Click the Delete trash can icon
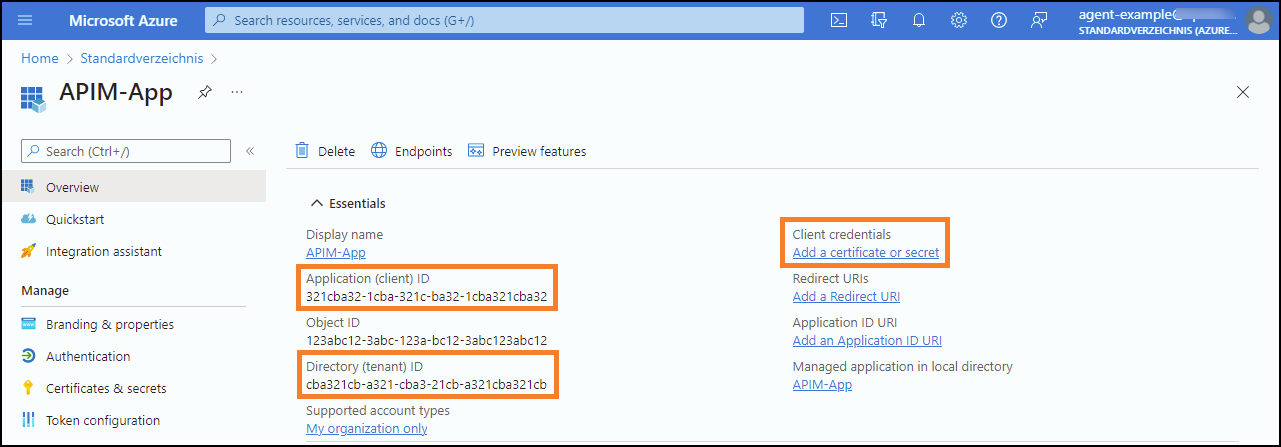The width and height of the screenshot is (1281, 447). pyautogui.click(x=302, y=151)
